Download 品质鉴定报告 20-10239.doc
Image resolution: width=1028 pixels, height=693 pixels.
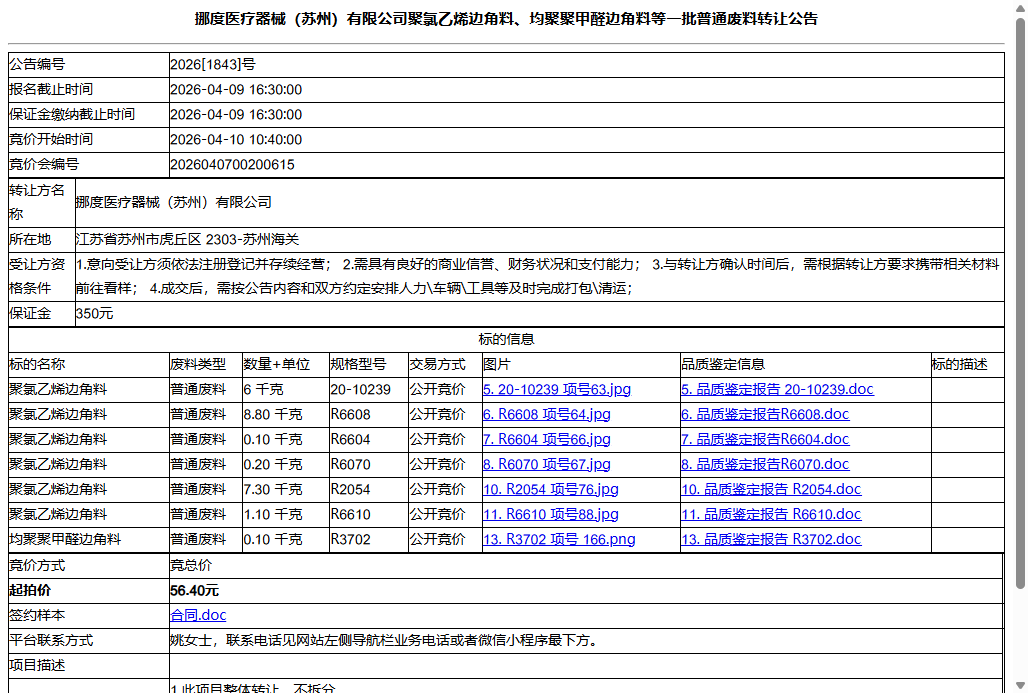777,389
